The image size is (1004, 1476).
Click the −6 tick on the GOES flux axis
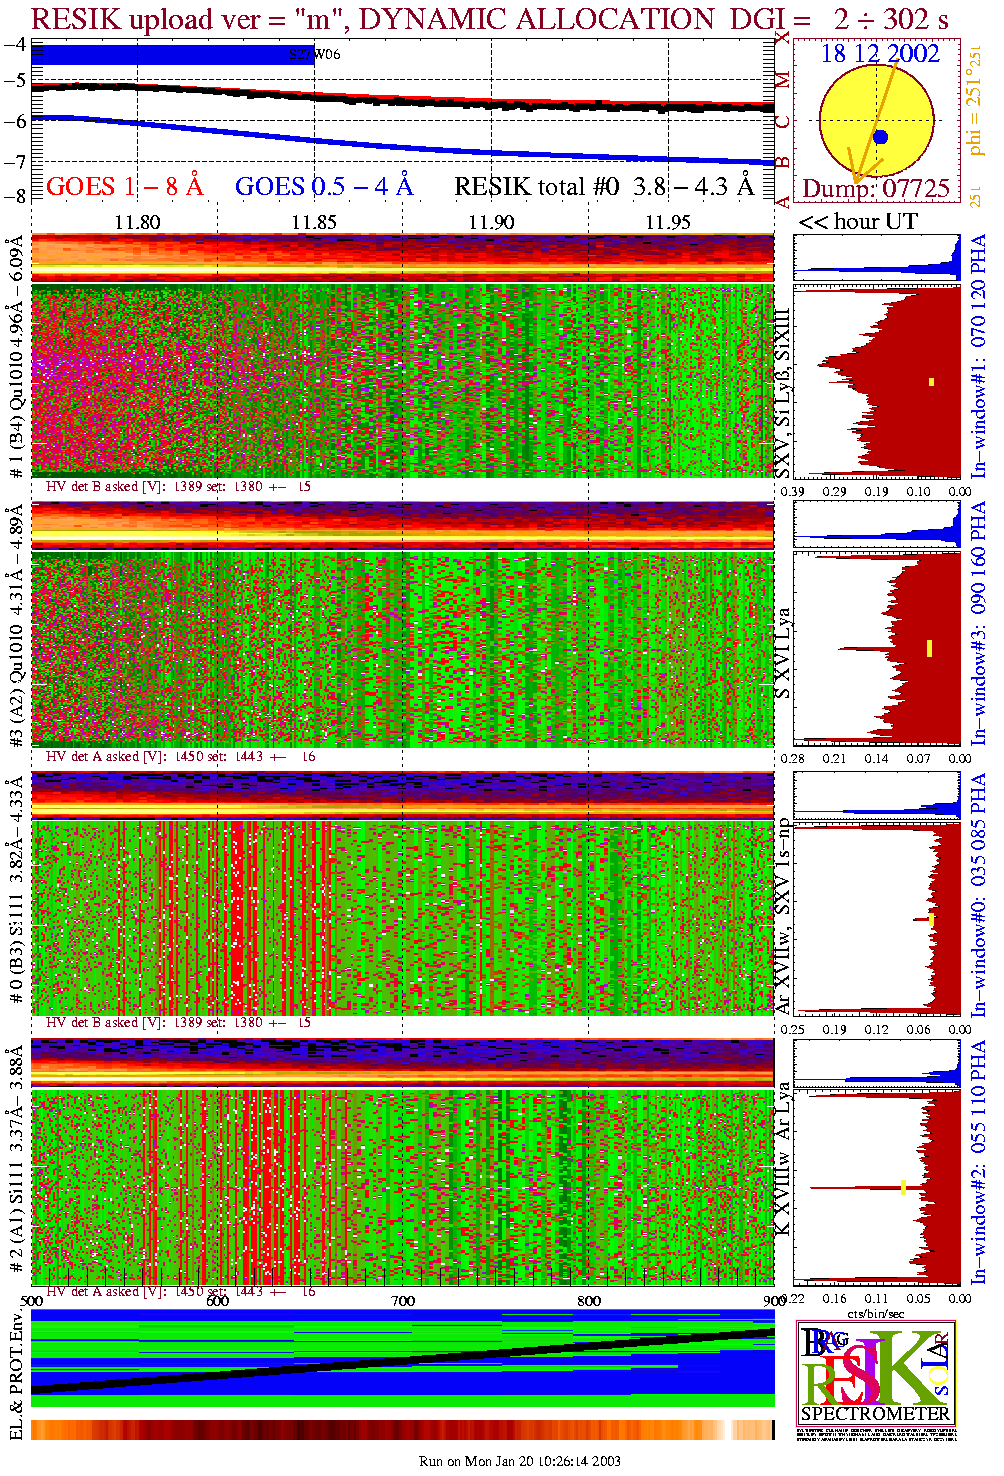[14, 121]
